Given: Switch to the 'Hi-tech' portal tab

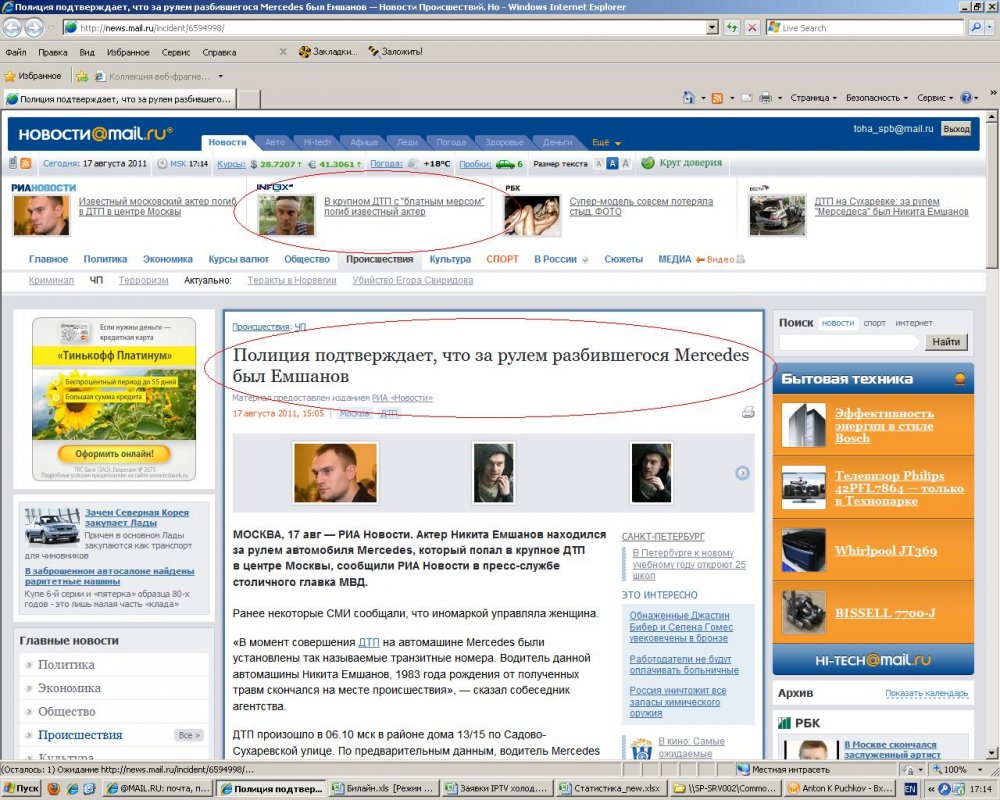Looking at the screenshot, I should tap(317, 143).
